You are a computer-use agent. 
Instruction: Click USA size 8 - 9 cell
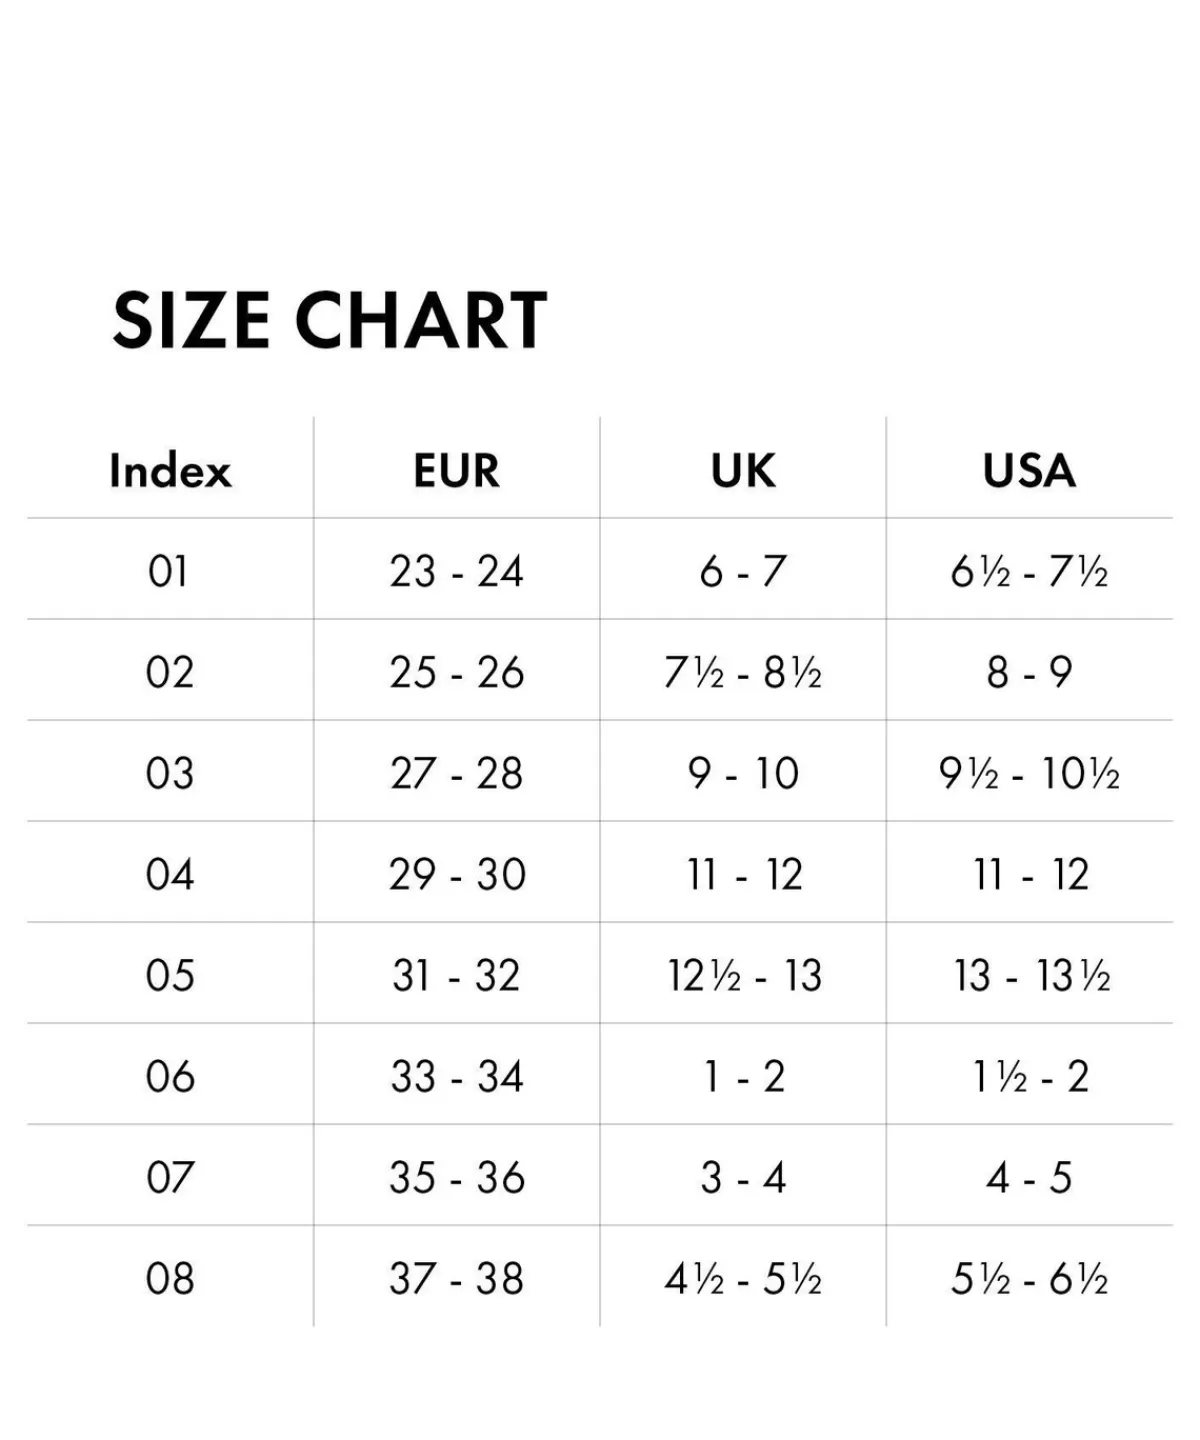1029,672
